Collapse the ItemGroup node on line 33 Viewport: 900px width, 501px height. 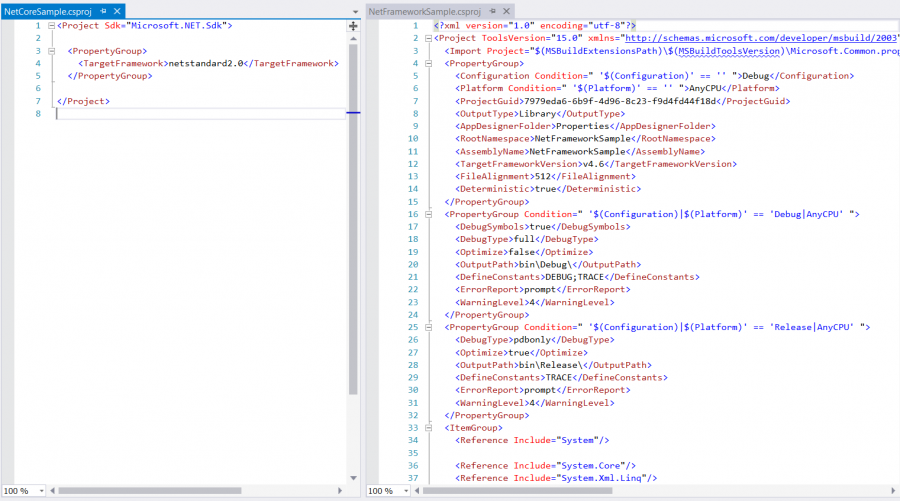(429, 428)
